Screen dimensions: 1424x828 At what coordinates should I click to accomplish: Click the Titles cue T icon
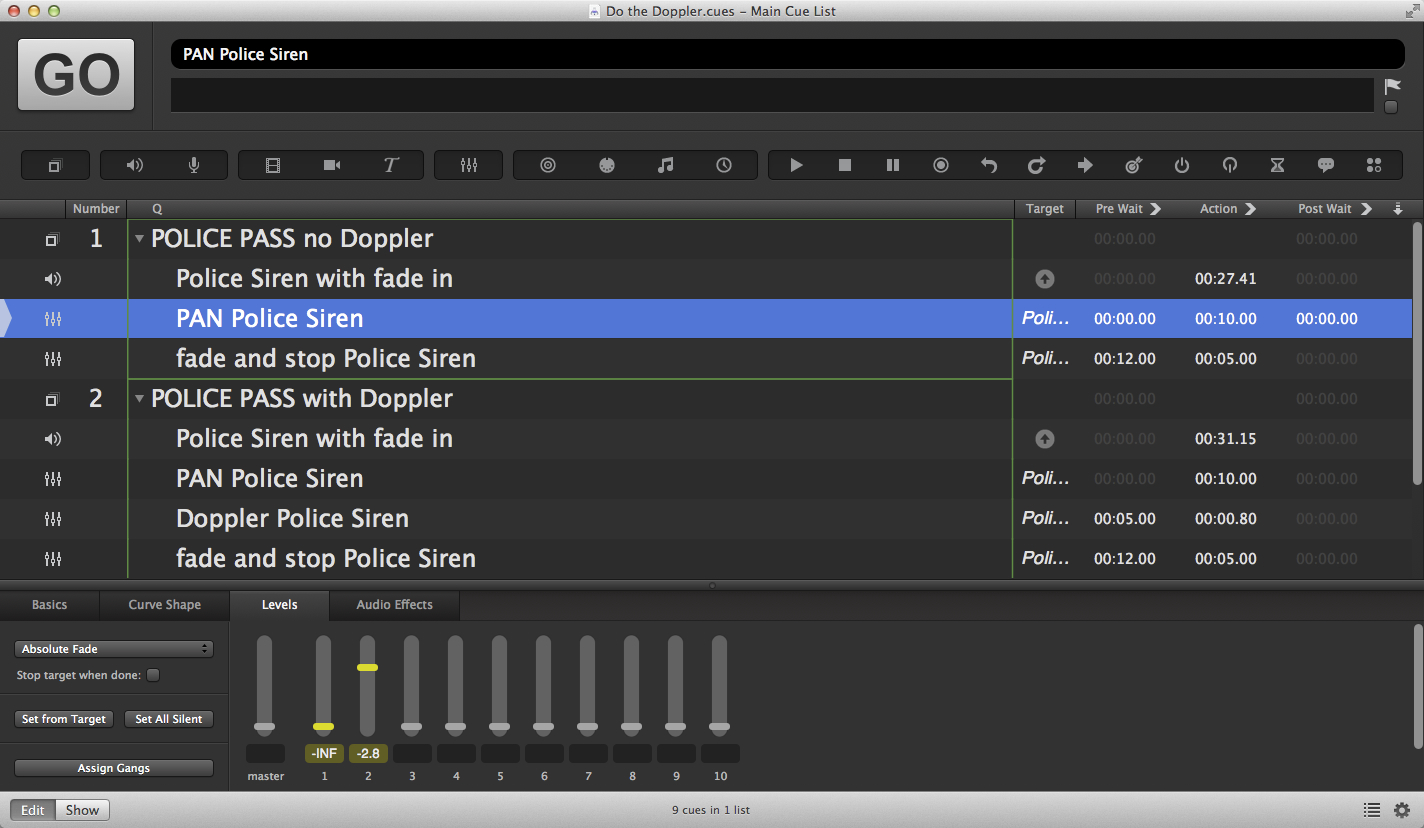(x=391, y=165)
